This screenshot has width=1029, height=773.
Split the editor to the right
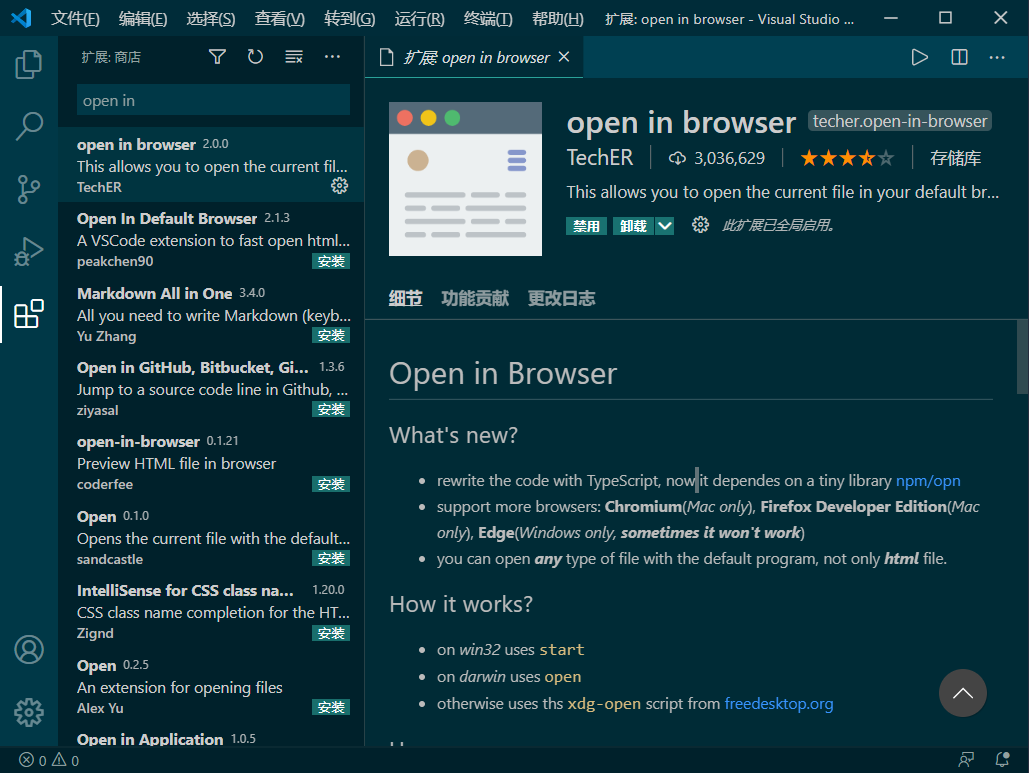click(x=959, y=57)
